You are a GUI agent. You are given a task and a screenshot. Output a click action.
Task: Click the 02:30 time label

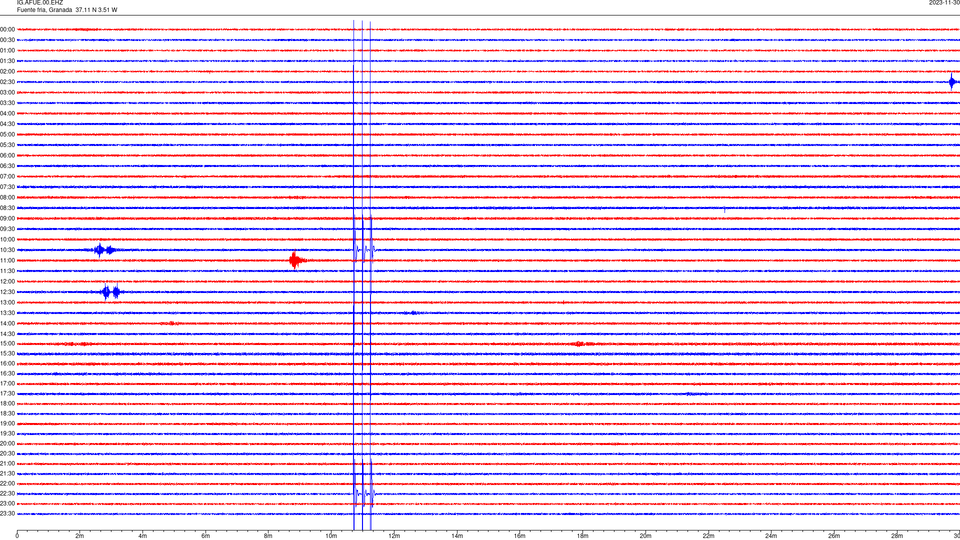tap(7, 82)
